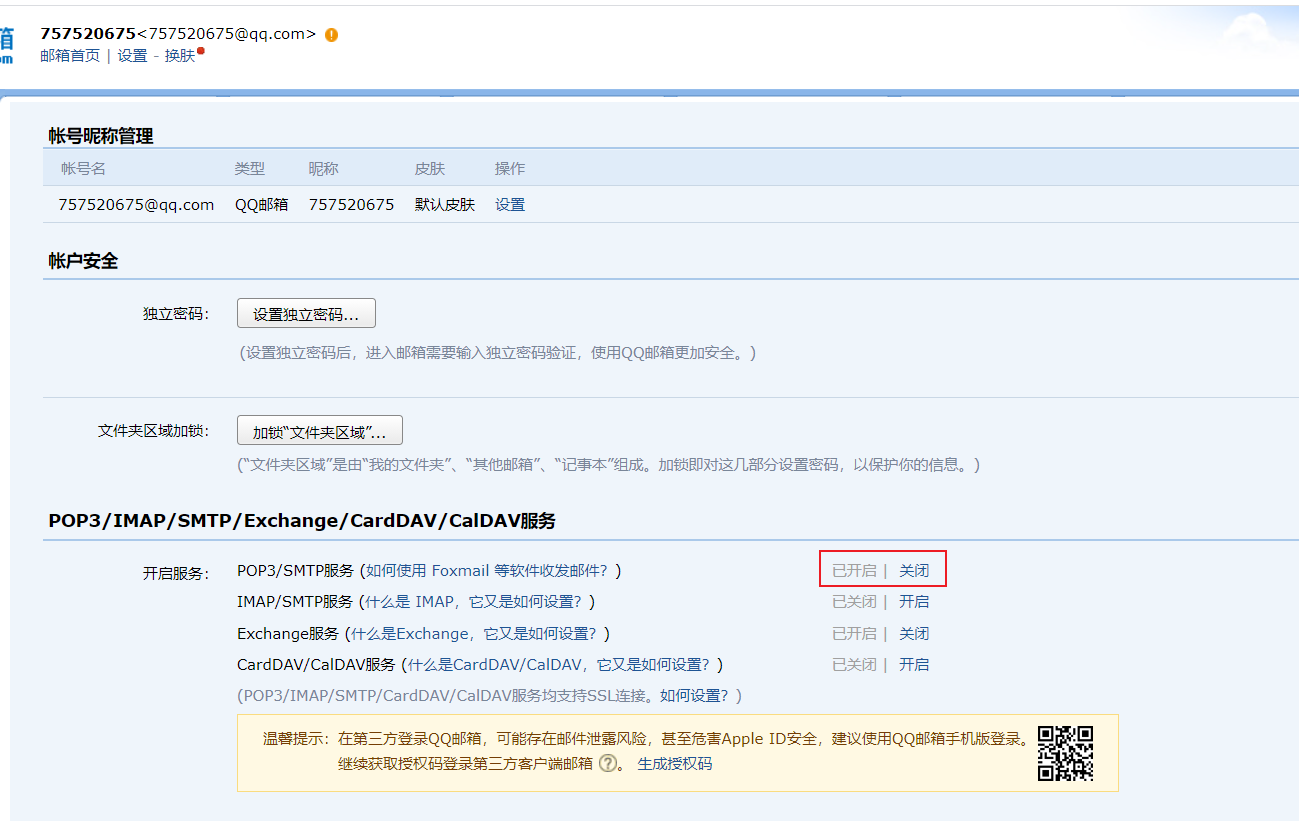This screenshot has width=1299, height=821.
Task: Click 设置 in the nickname management table row
Action: [x=509, y=203]
